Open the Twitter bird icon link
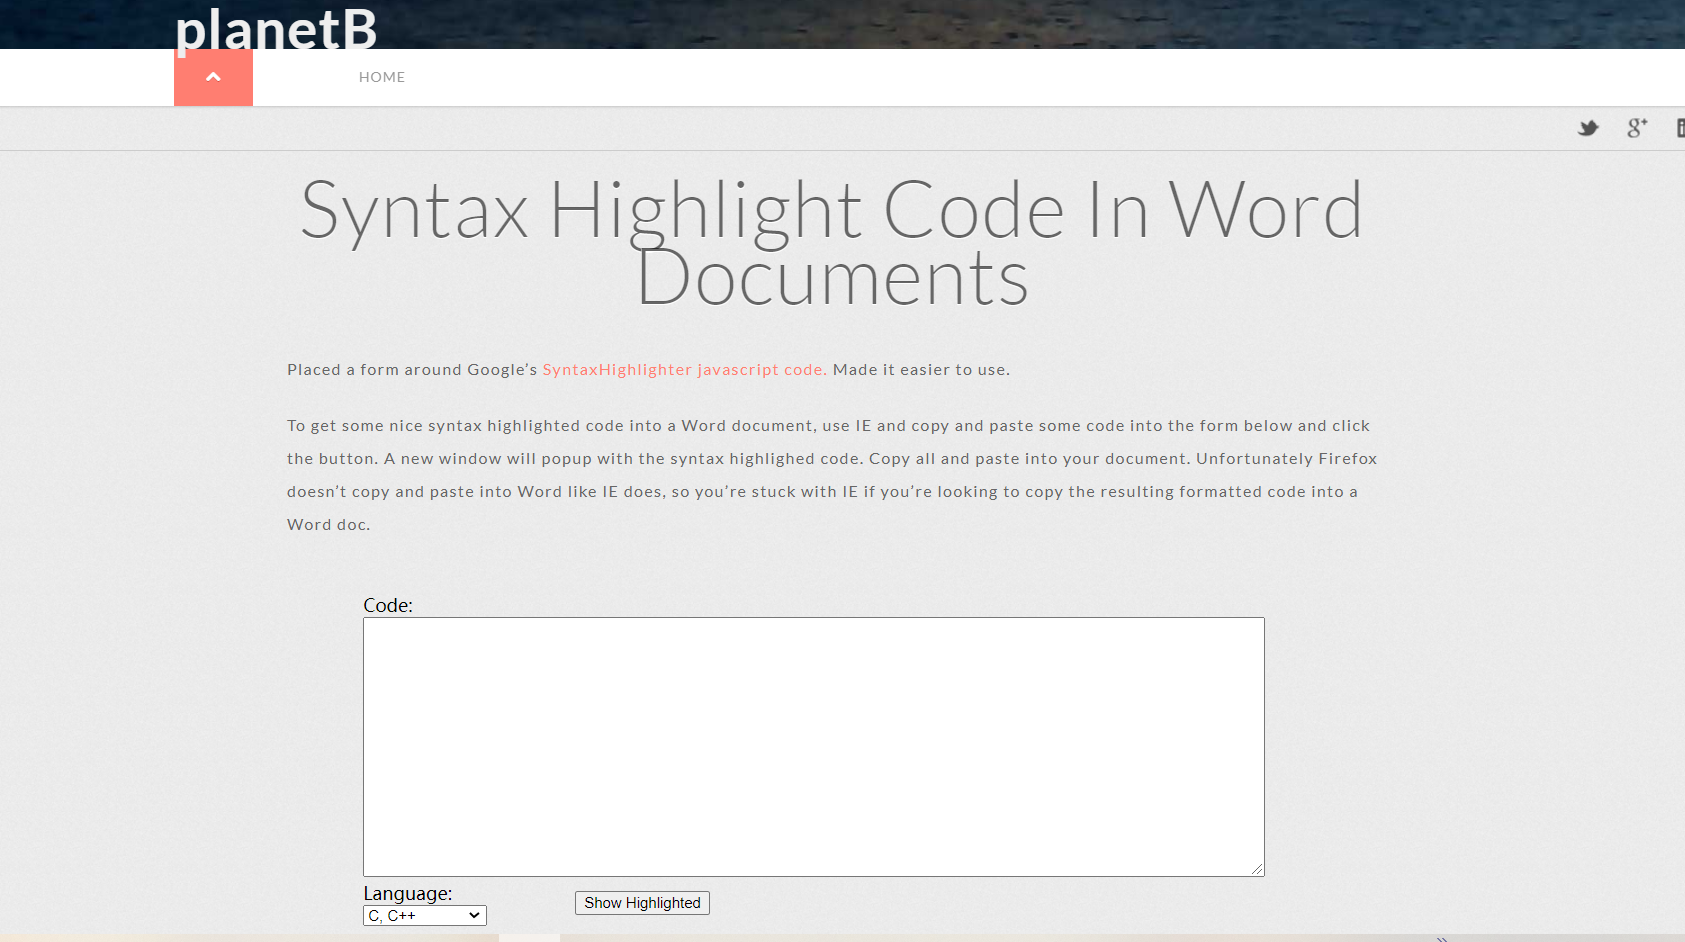1685x942 pixels. coord(1588,128)
